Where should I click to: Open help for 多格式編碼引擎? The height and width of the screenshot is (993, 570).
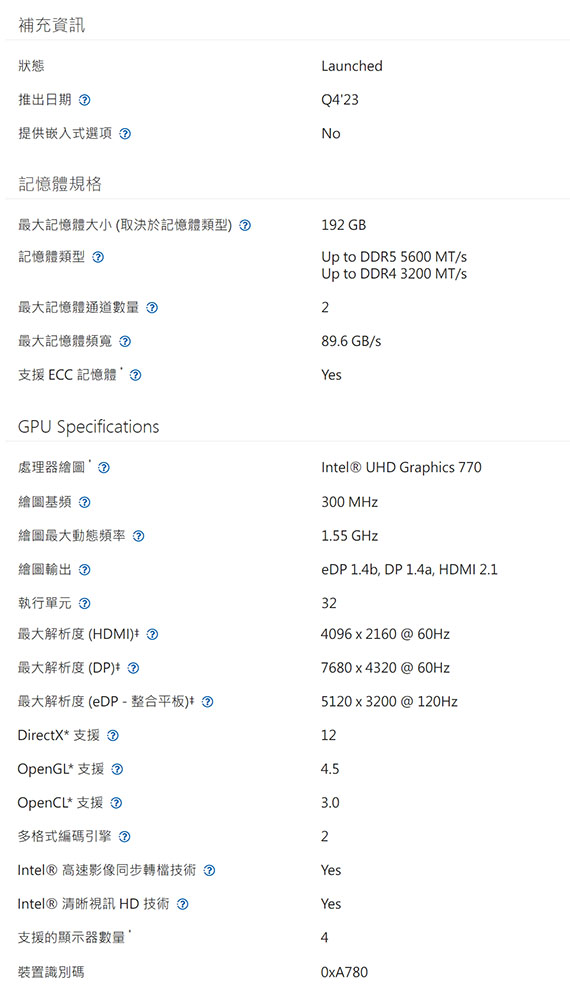pos(125,837)
